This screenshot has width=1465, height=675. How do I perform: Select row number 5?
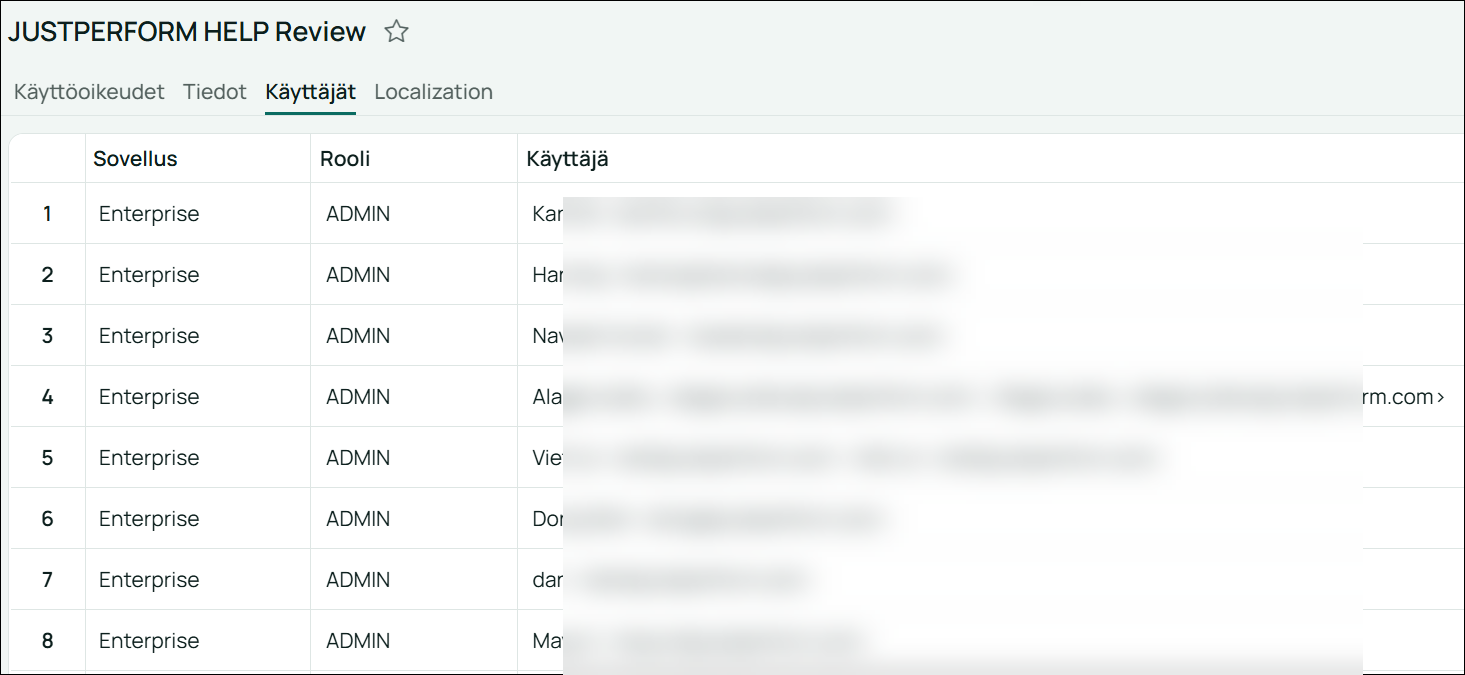coord(47,458)
